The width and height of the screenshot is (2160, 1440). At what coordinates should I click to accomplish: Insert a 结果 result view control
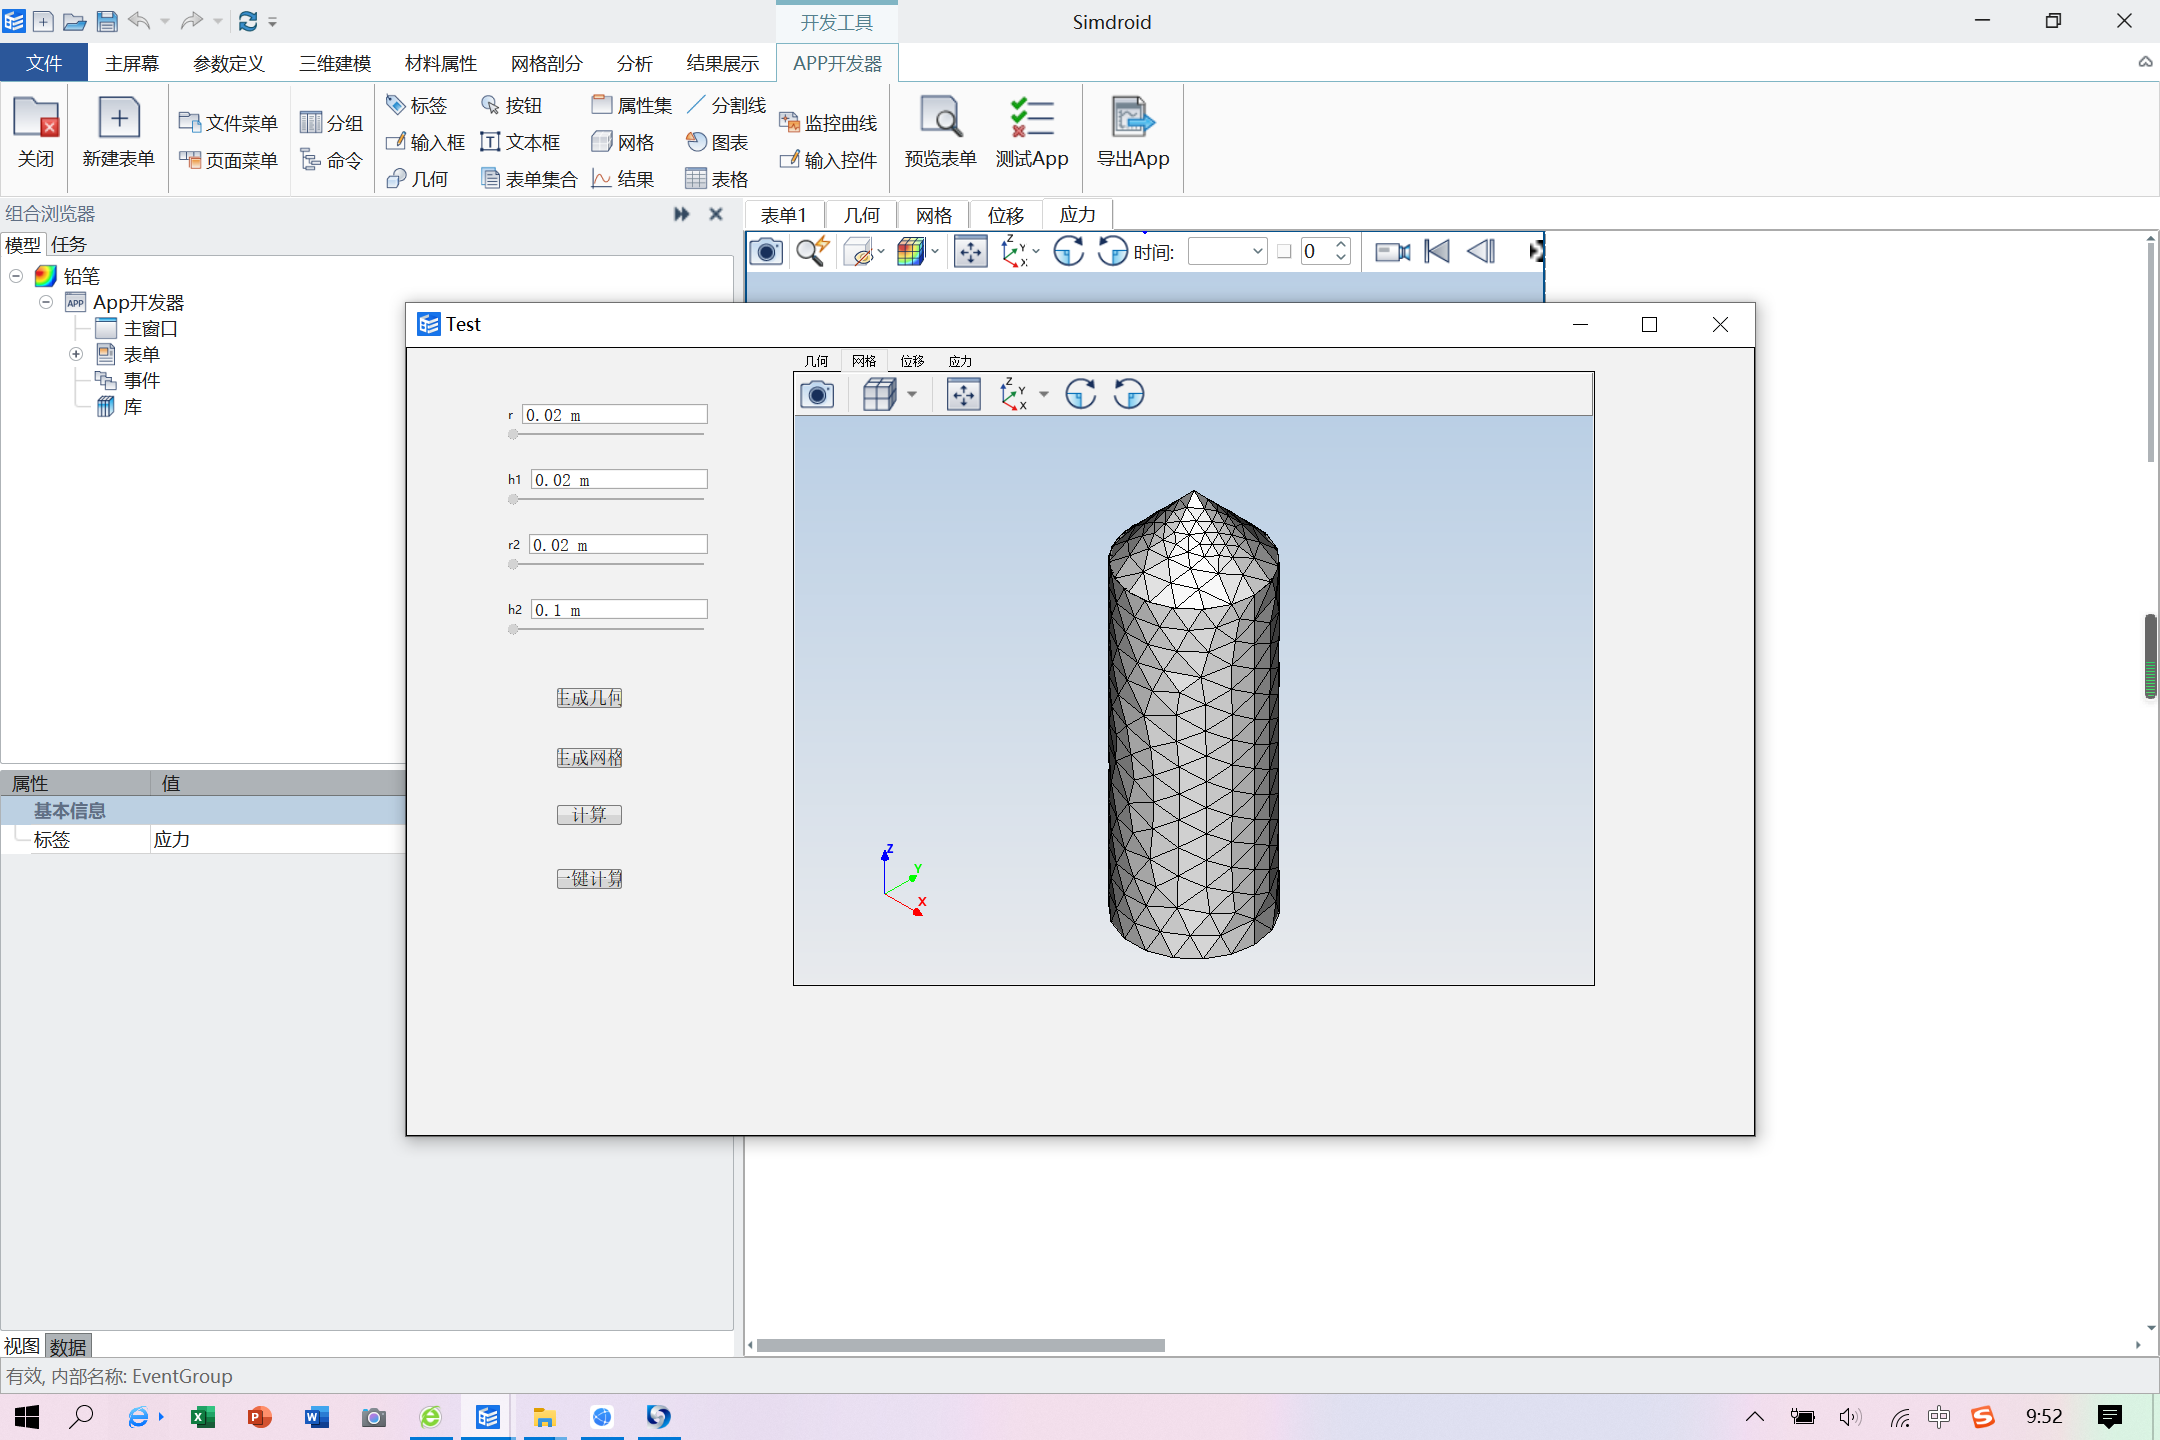pyautogui.click(x=623, y=179)
